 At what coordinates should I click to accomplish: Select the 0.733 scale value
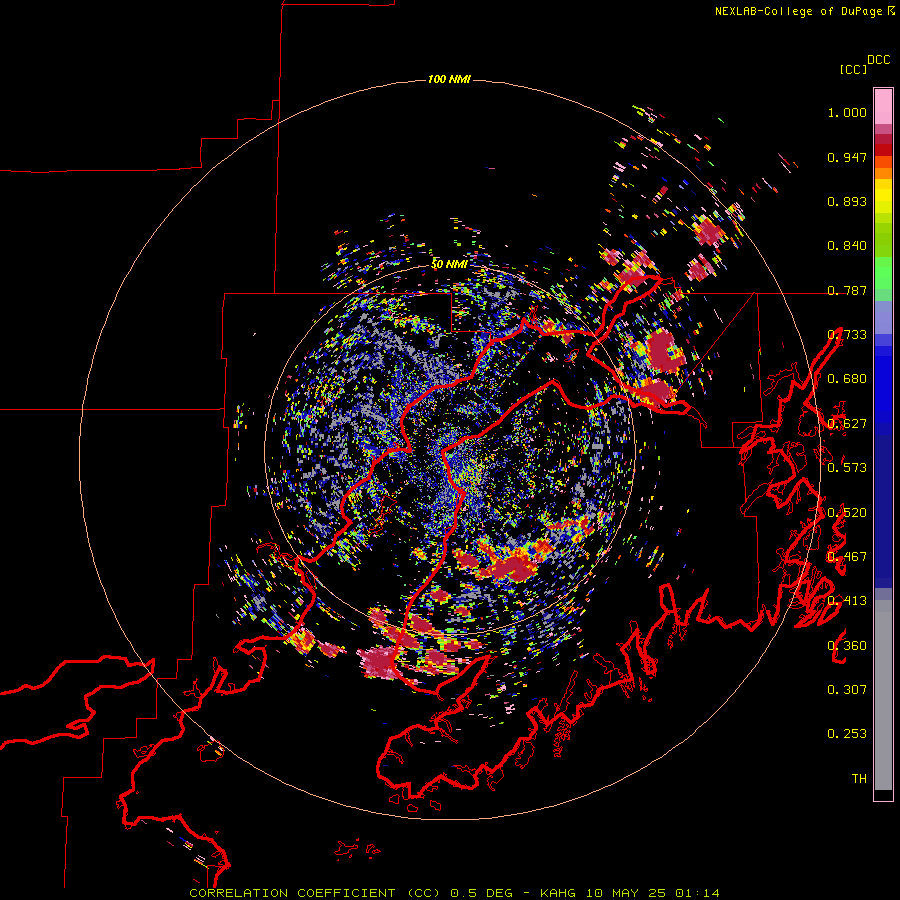847,335
